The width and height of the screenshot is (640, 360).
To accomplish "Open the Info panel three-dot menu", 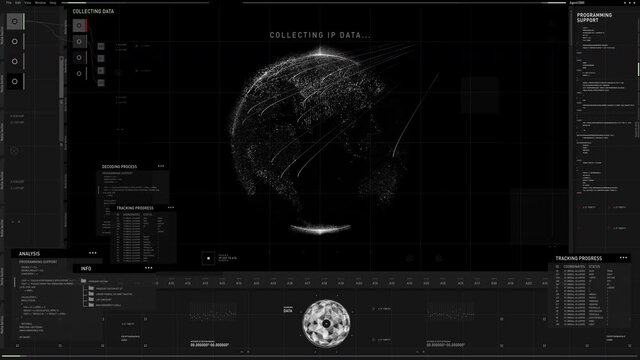I will tap(149, 268).
